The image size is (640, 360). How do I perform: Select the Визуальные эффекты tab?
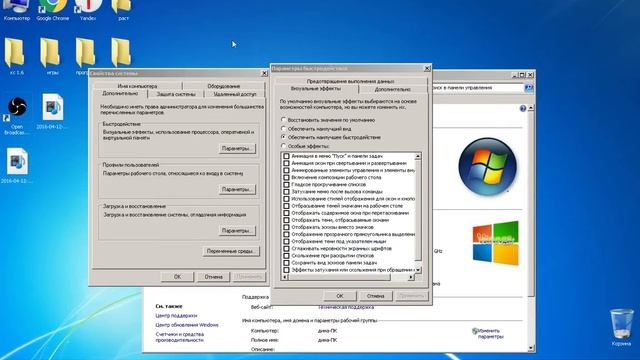[316, 89]
